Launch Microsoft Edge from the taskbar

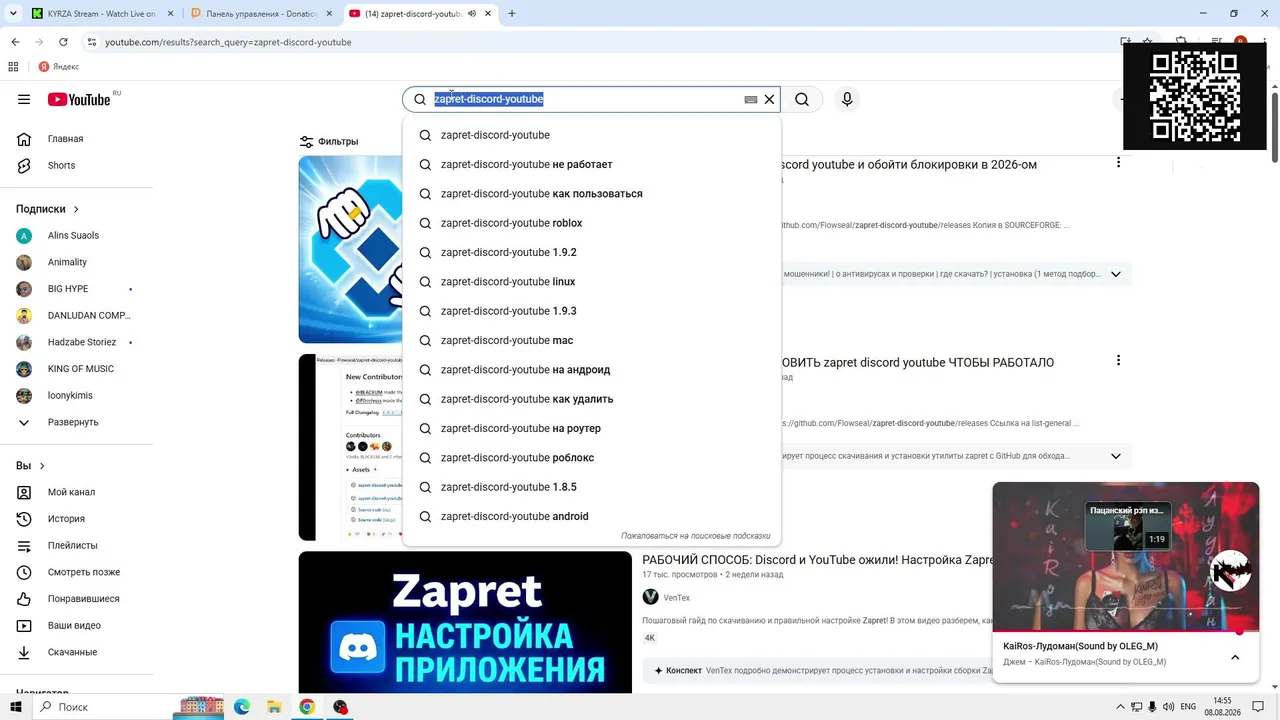[x=242, y=707]
